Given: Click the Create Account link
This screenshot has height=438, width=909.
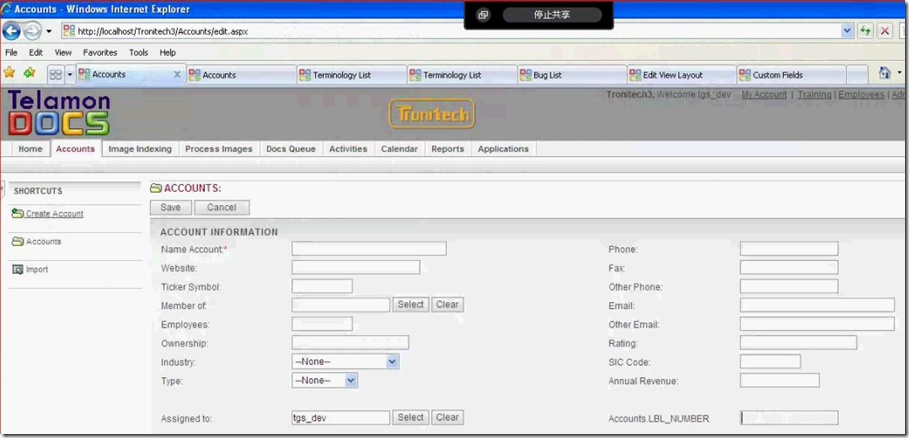Looking at the screenshot, I should [x=54, y=213].
